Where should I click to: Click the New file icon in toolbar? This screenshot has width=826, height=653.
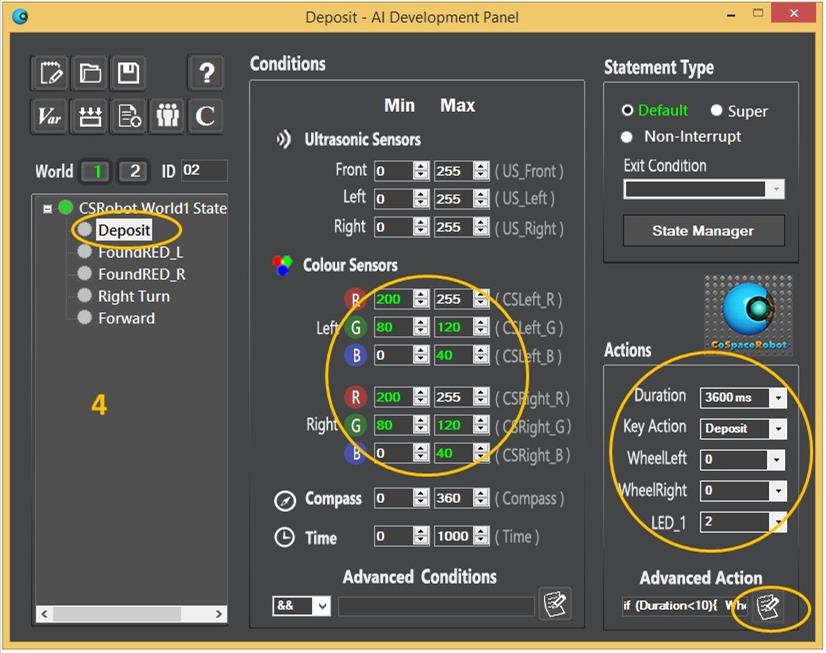tap(50, 73)
